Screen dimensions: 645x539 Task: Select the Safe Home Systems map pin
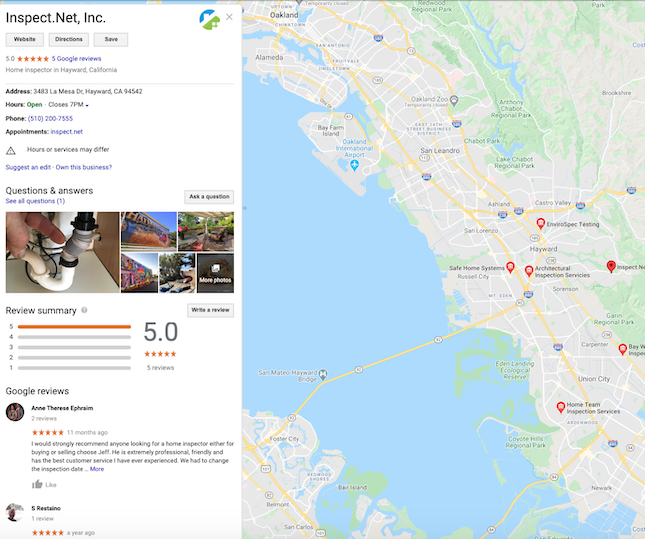pos(510,267)
